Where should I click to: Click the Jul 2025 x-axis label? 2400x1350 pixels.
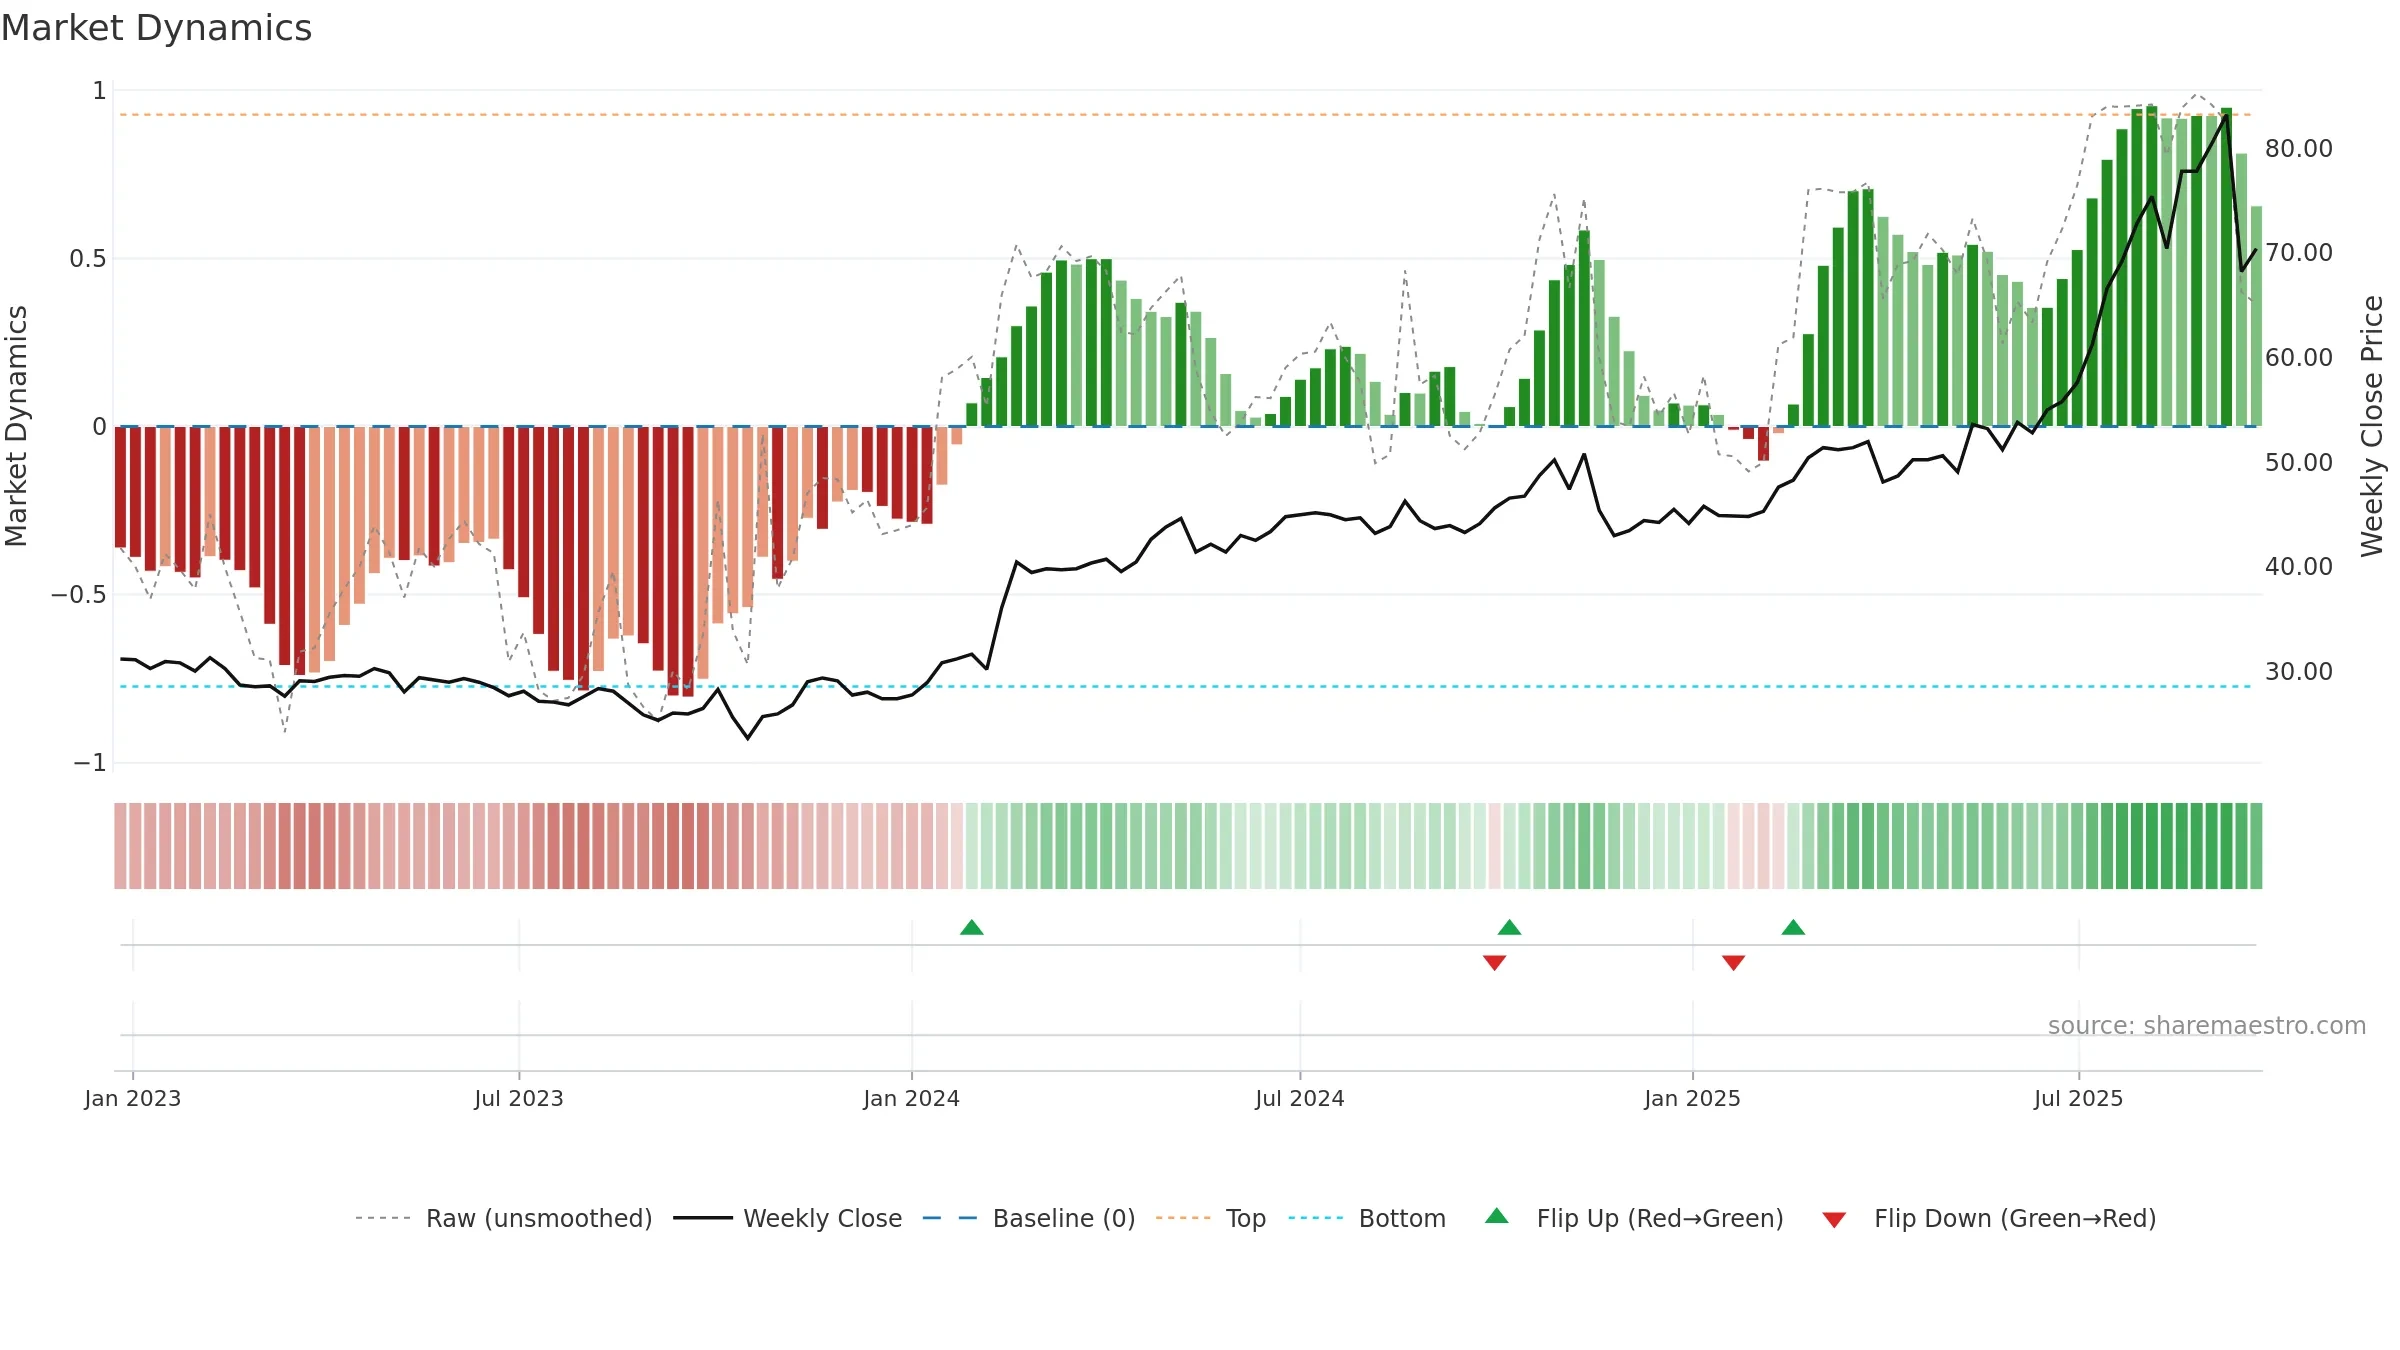pyautogui.click(x=2079, y=1098)
